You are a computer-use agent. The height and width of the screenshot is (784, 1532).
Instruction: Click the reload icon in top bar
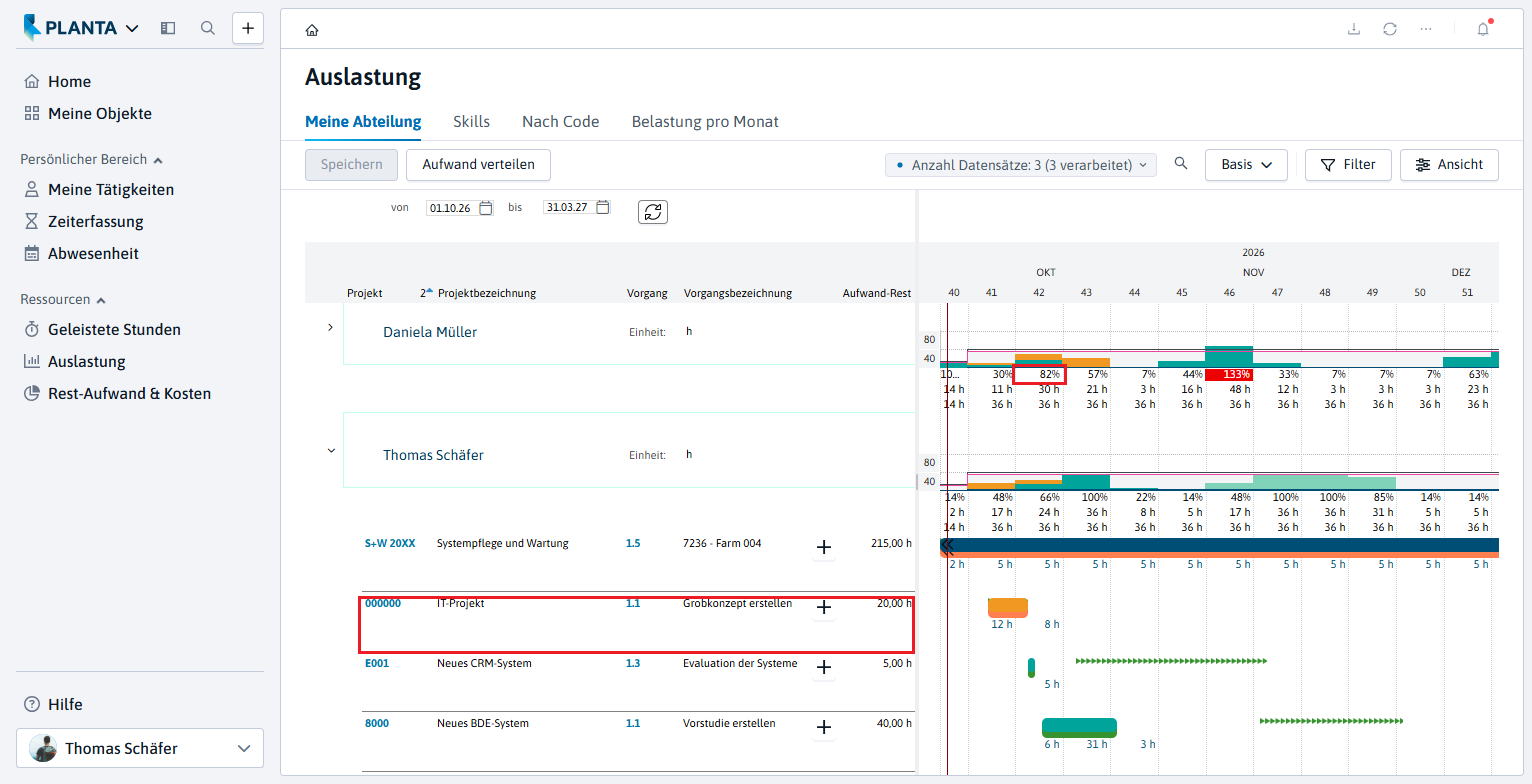(1390, 29)
